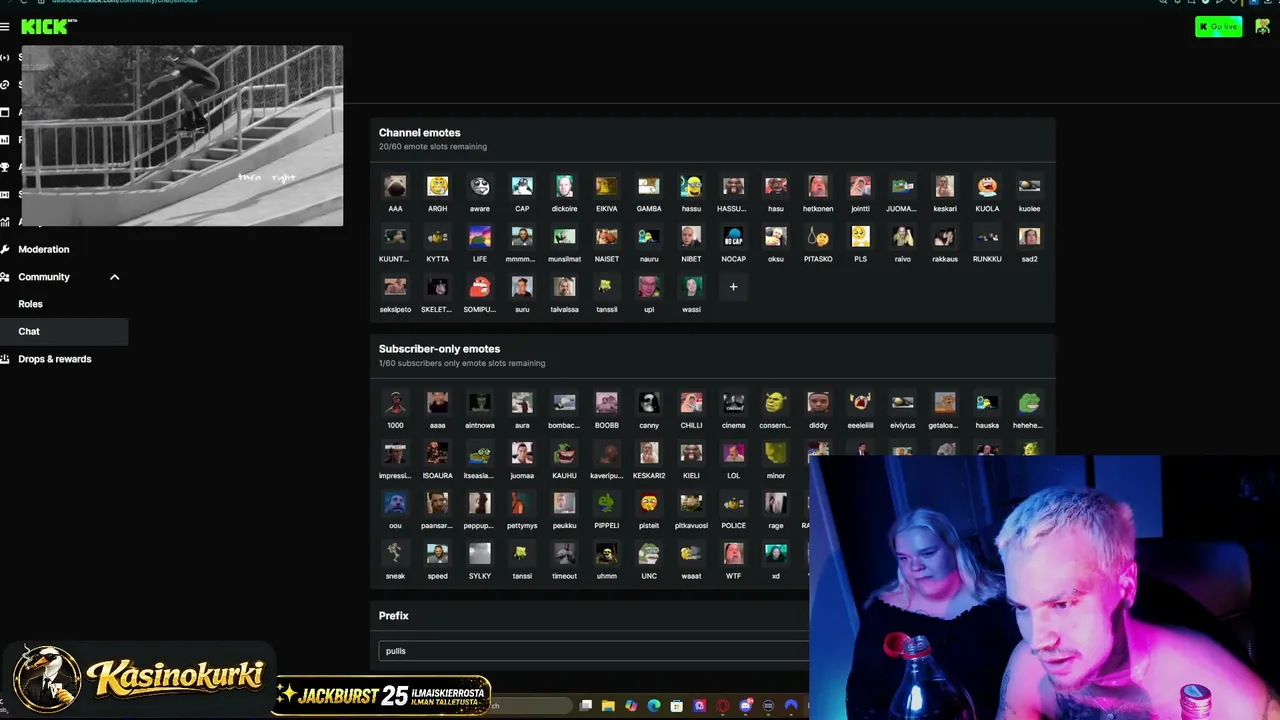The image size is (1280, 720).
Task: Open the hamburger menu beside the Kick logo
Action: click(x=5, y=27)
